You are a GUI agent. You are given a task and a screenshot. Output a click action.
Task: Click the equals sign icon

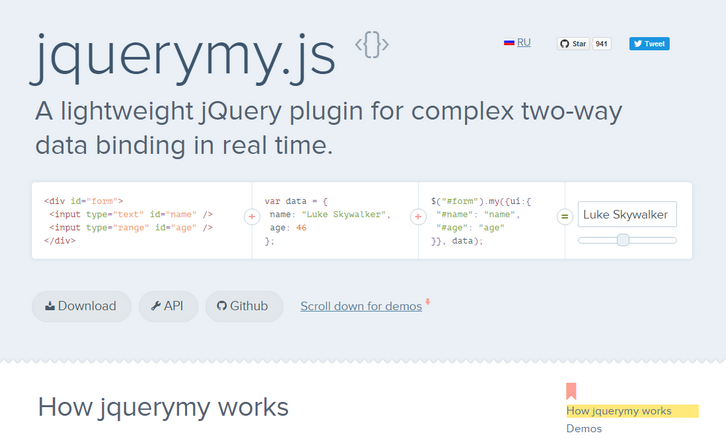pyautogui.click(x=564, y=216)
